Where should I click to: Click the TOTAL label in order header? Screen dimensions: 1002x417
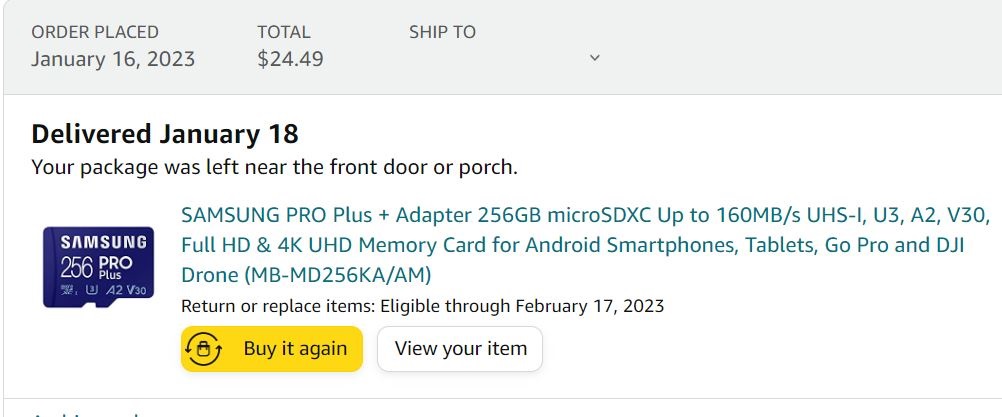(x=283, y=32)
